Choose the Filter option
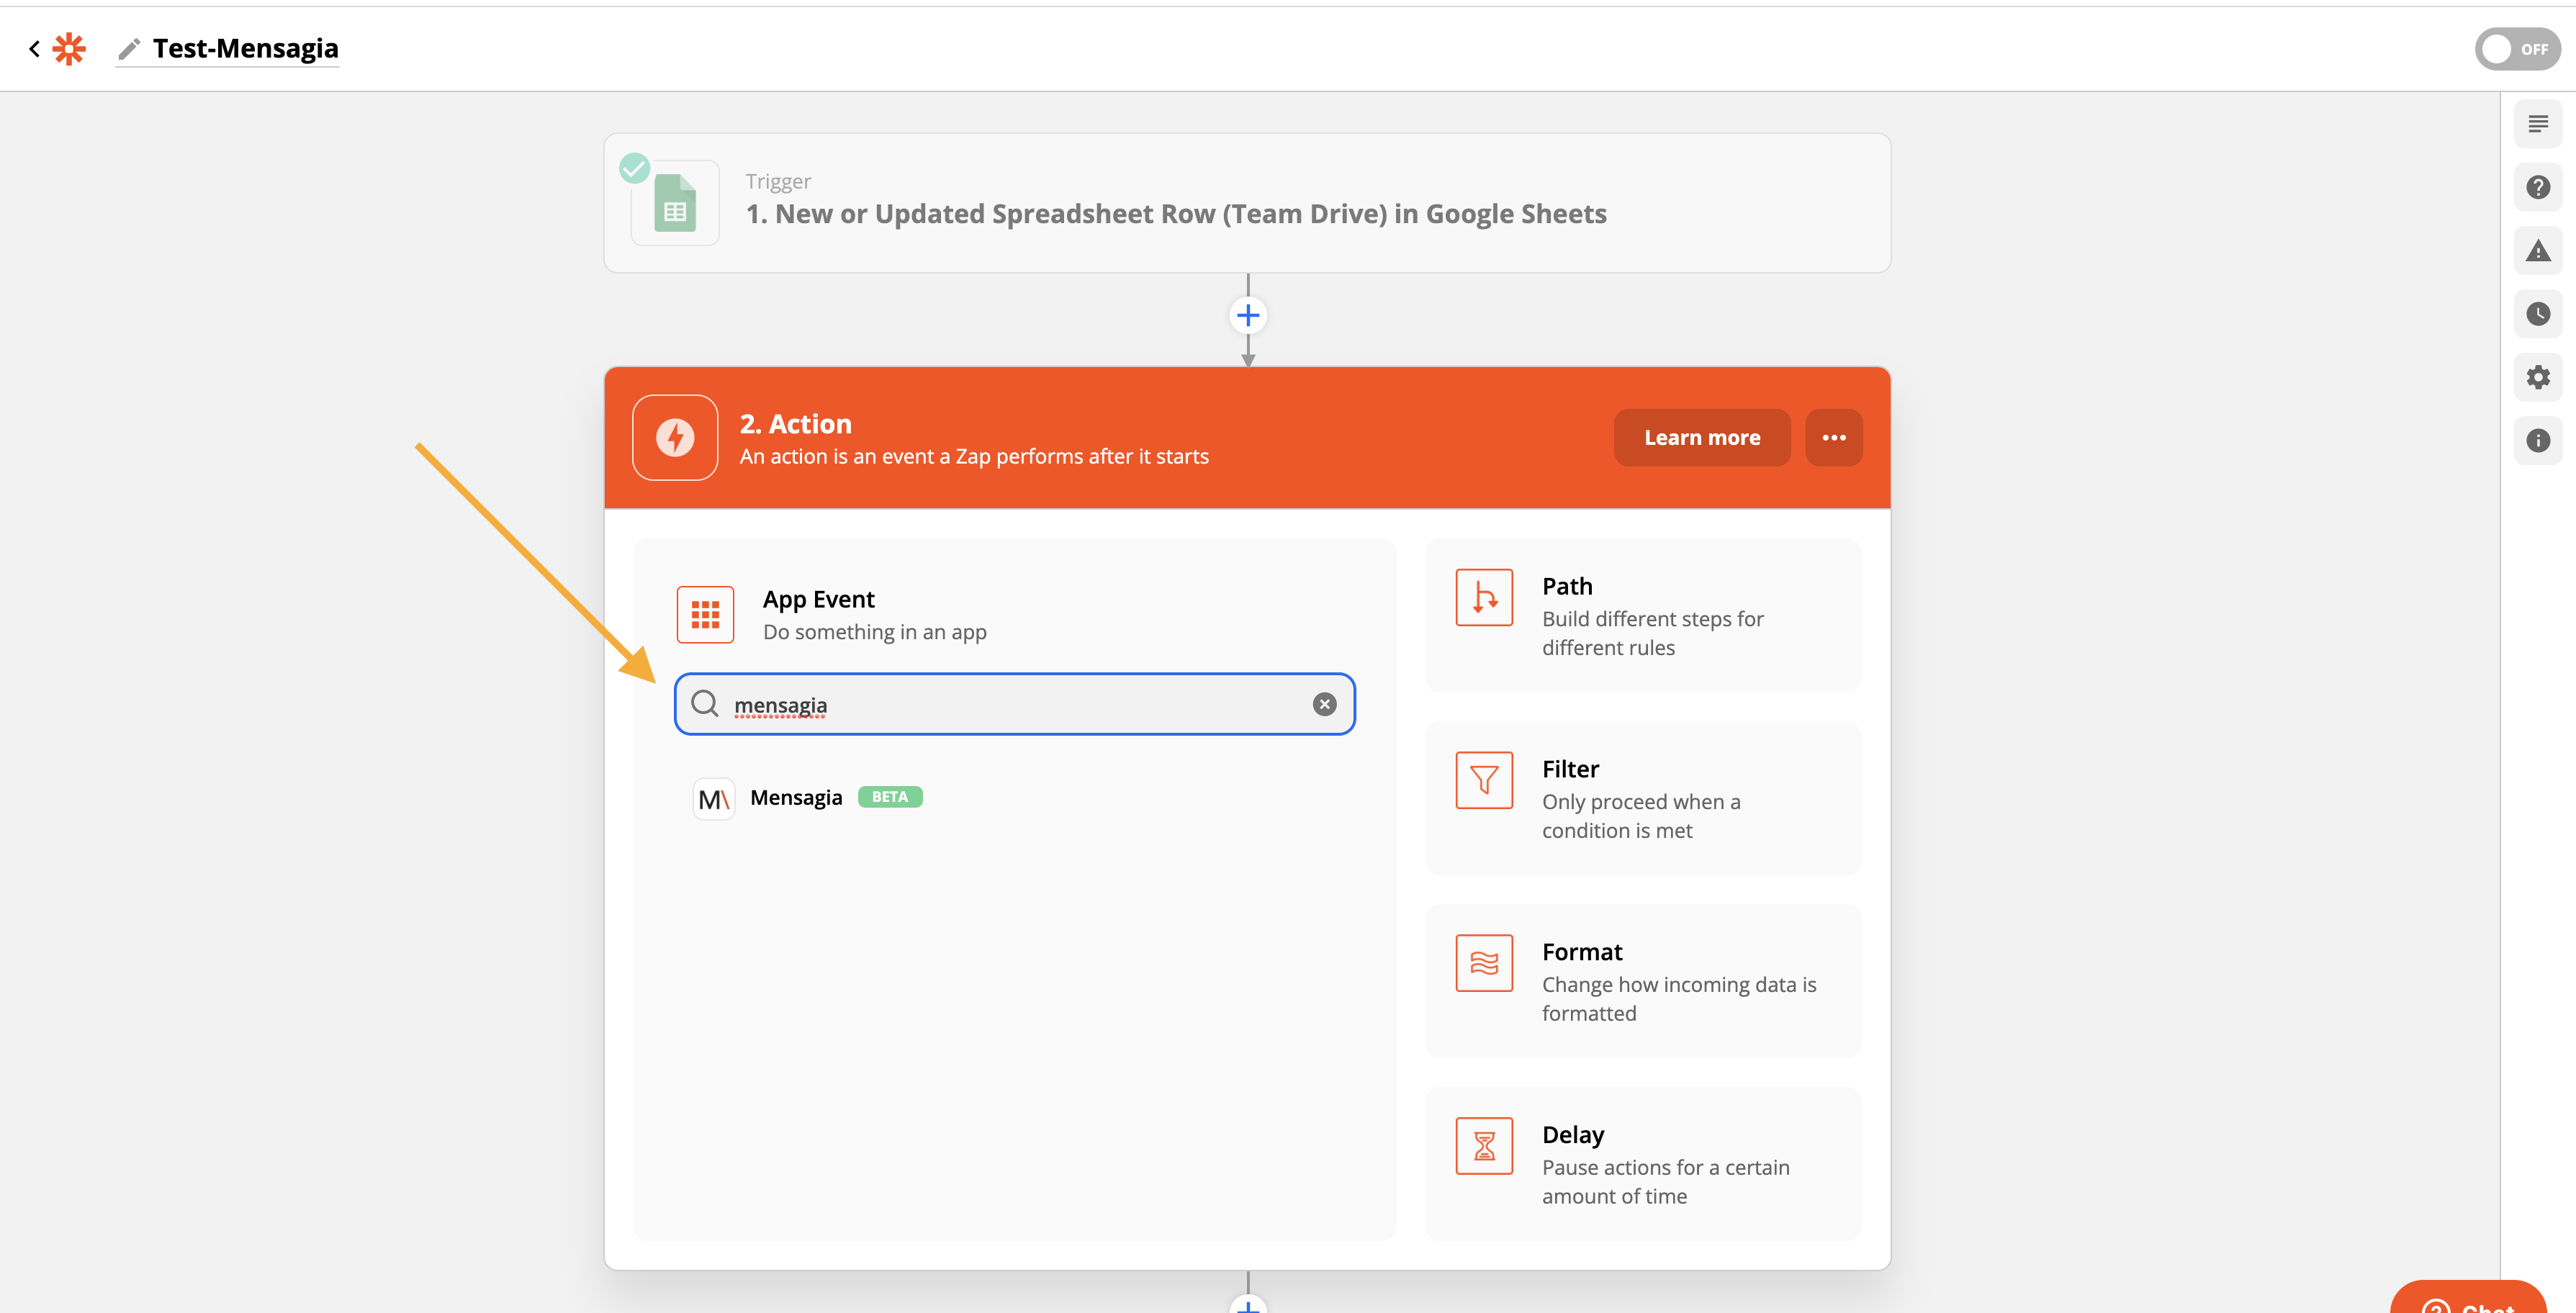The image size is (2576, 1313). pyautogui.click(x=1642, y=798)
